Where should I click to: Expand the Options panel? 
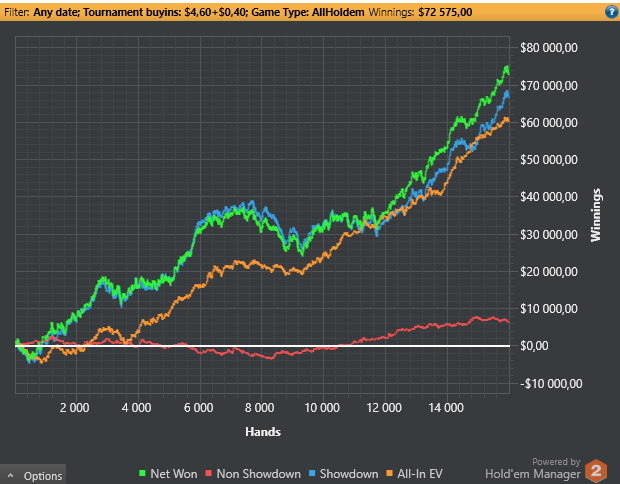[33, 475]
